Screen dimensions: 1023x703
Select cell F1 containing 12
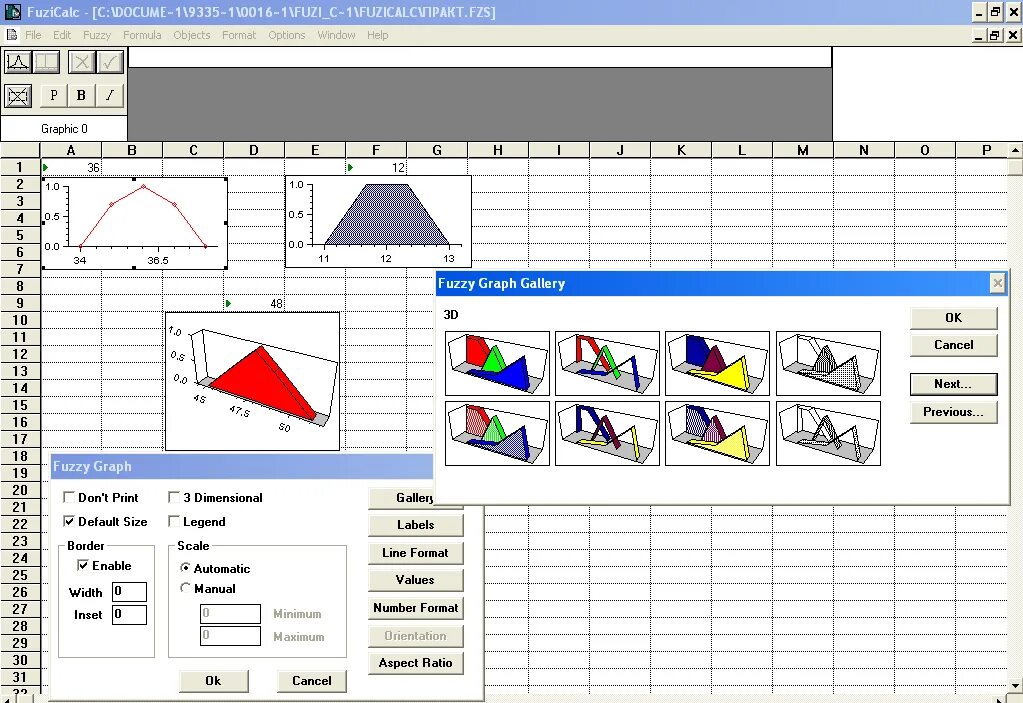(376, 168)
